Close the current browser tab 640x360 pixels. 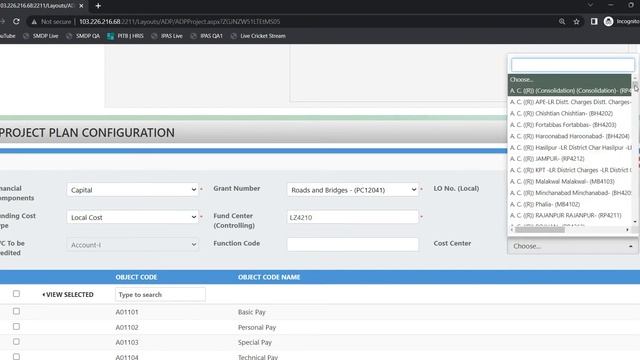[81, 6]
